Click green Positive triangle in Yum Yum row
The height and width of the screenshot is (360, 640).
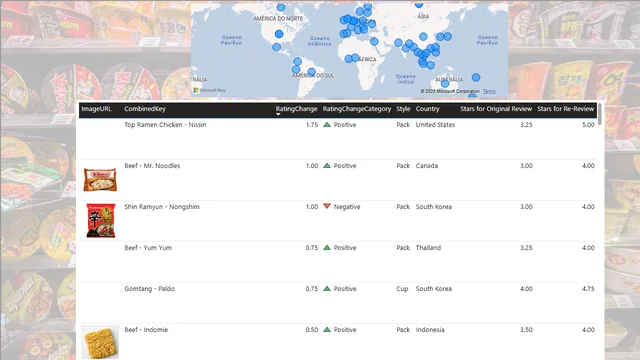tap(327, 247)
